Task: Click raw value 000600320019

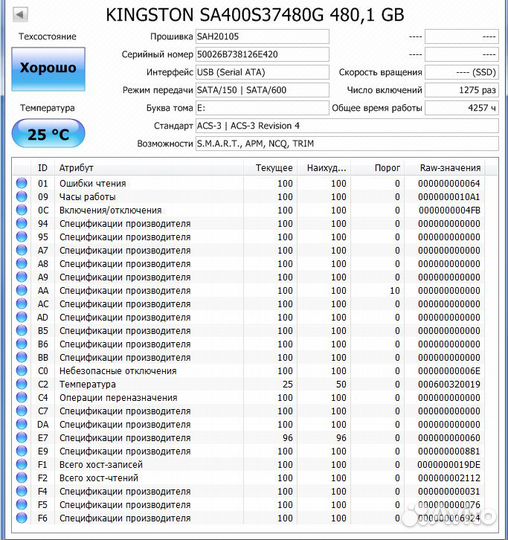Action: pyautogui.click(x=449, y=384)
